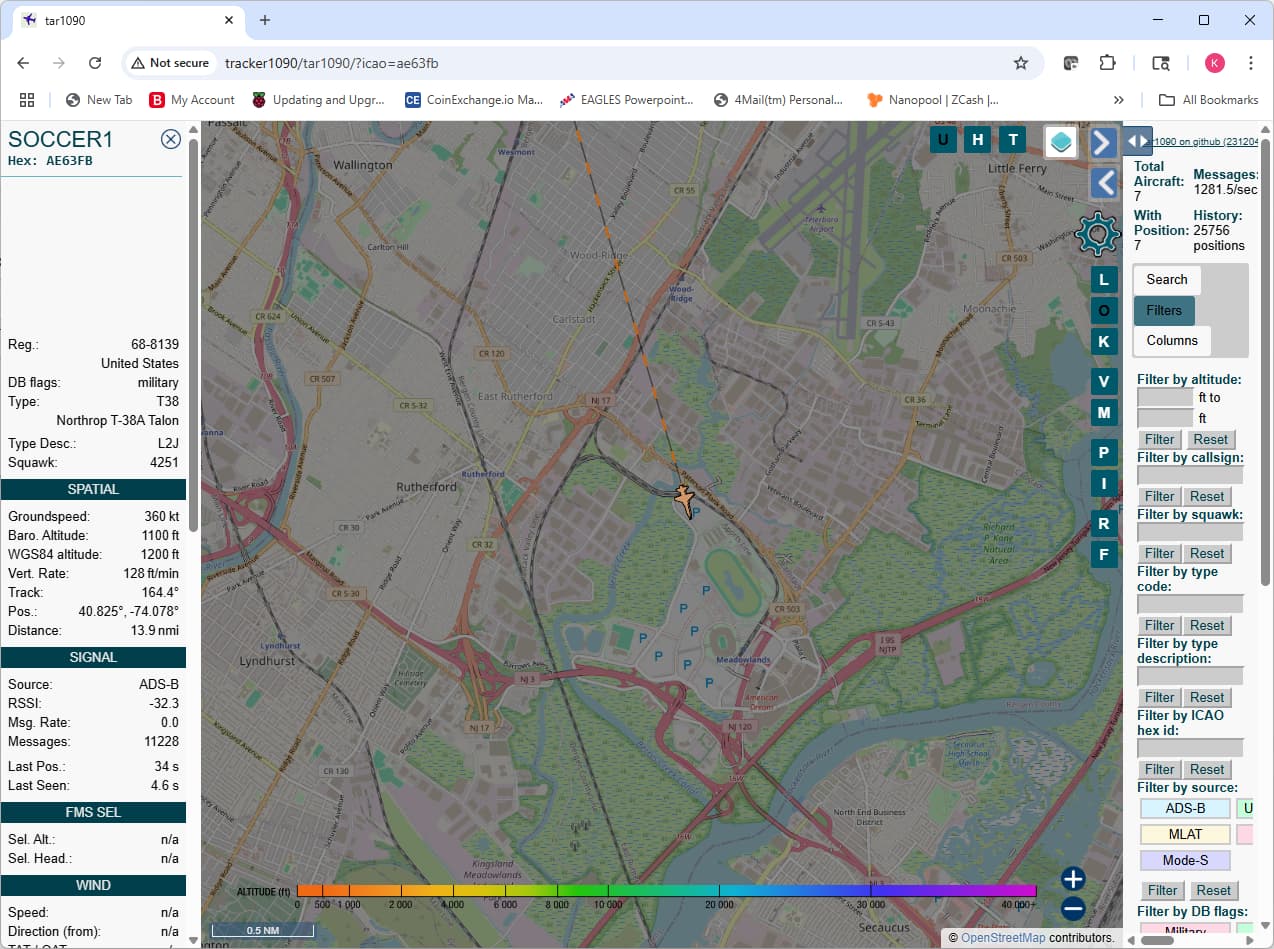Click the Not secure site info chip
This screenshot has height=949, width=1274.
tap(170, 63)
